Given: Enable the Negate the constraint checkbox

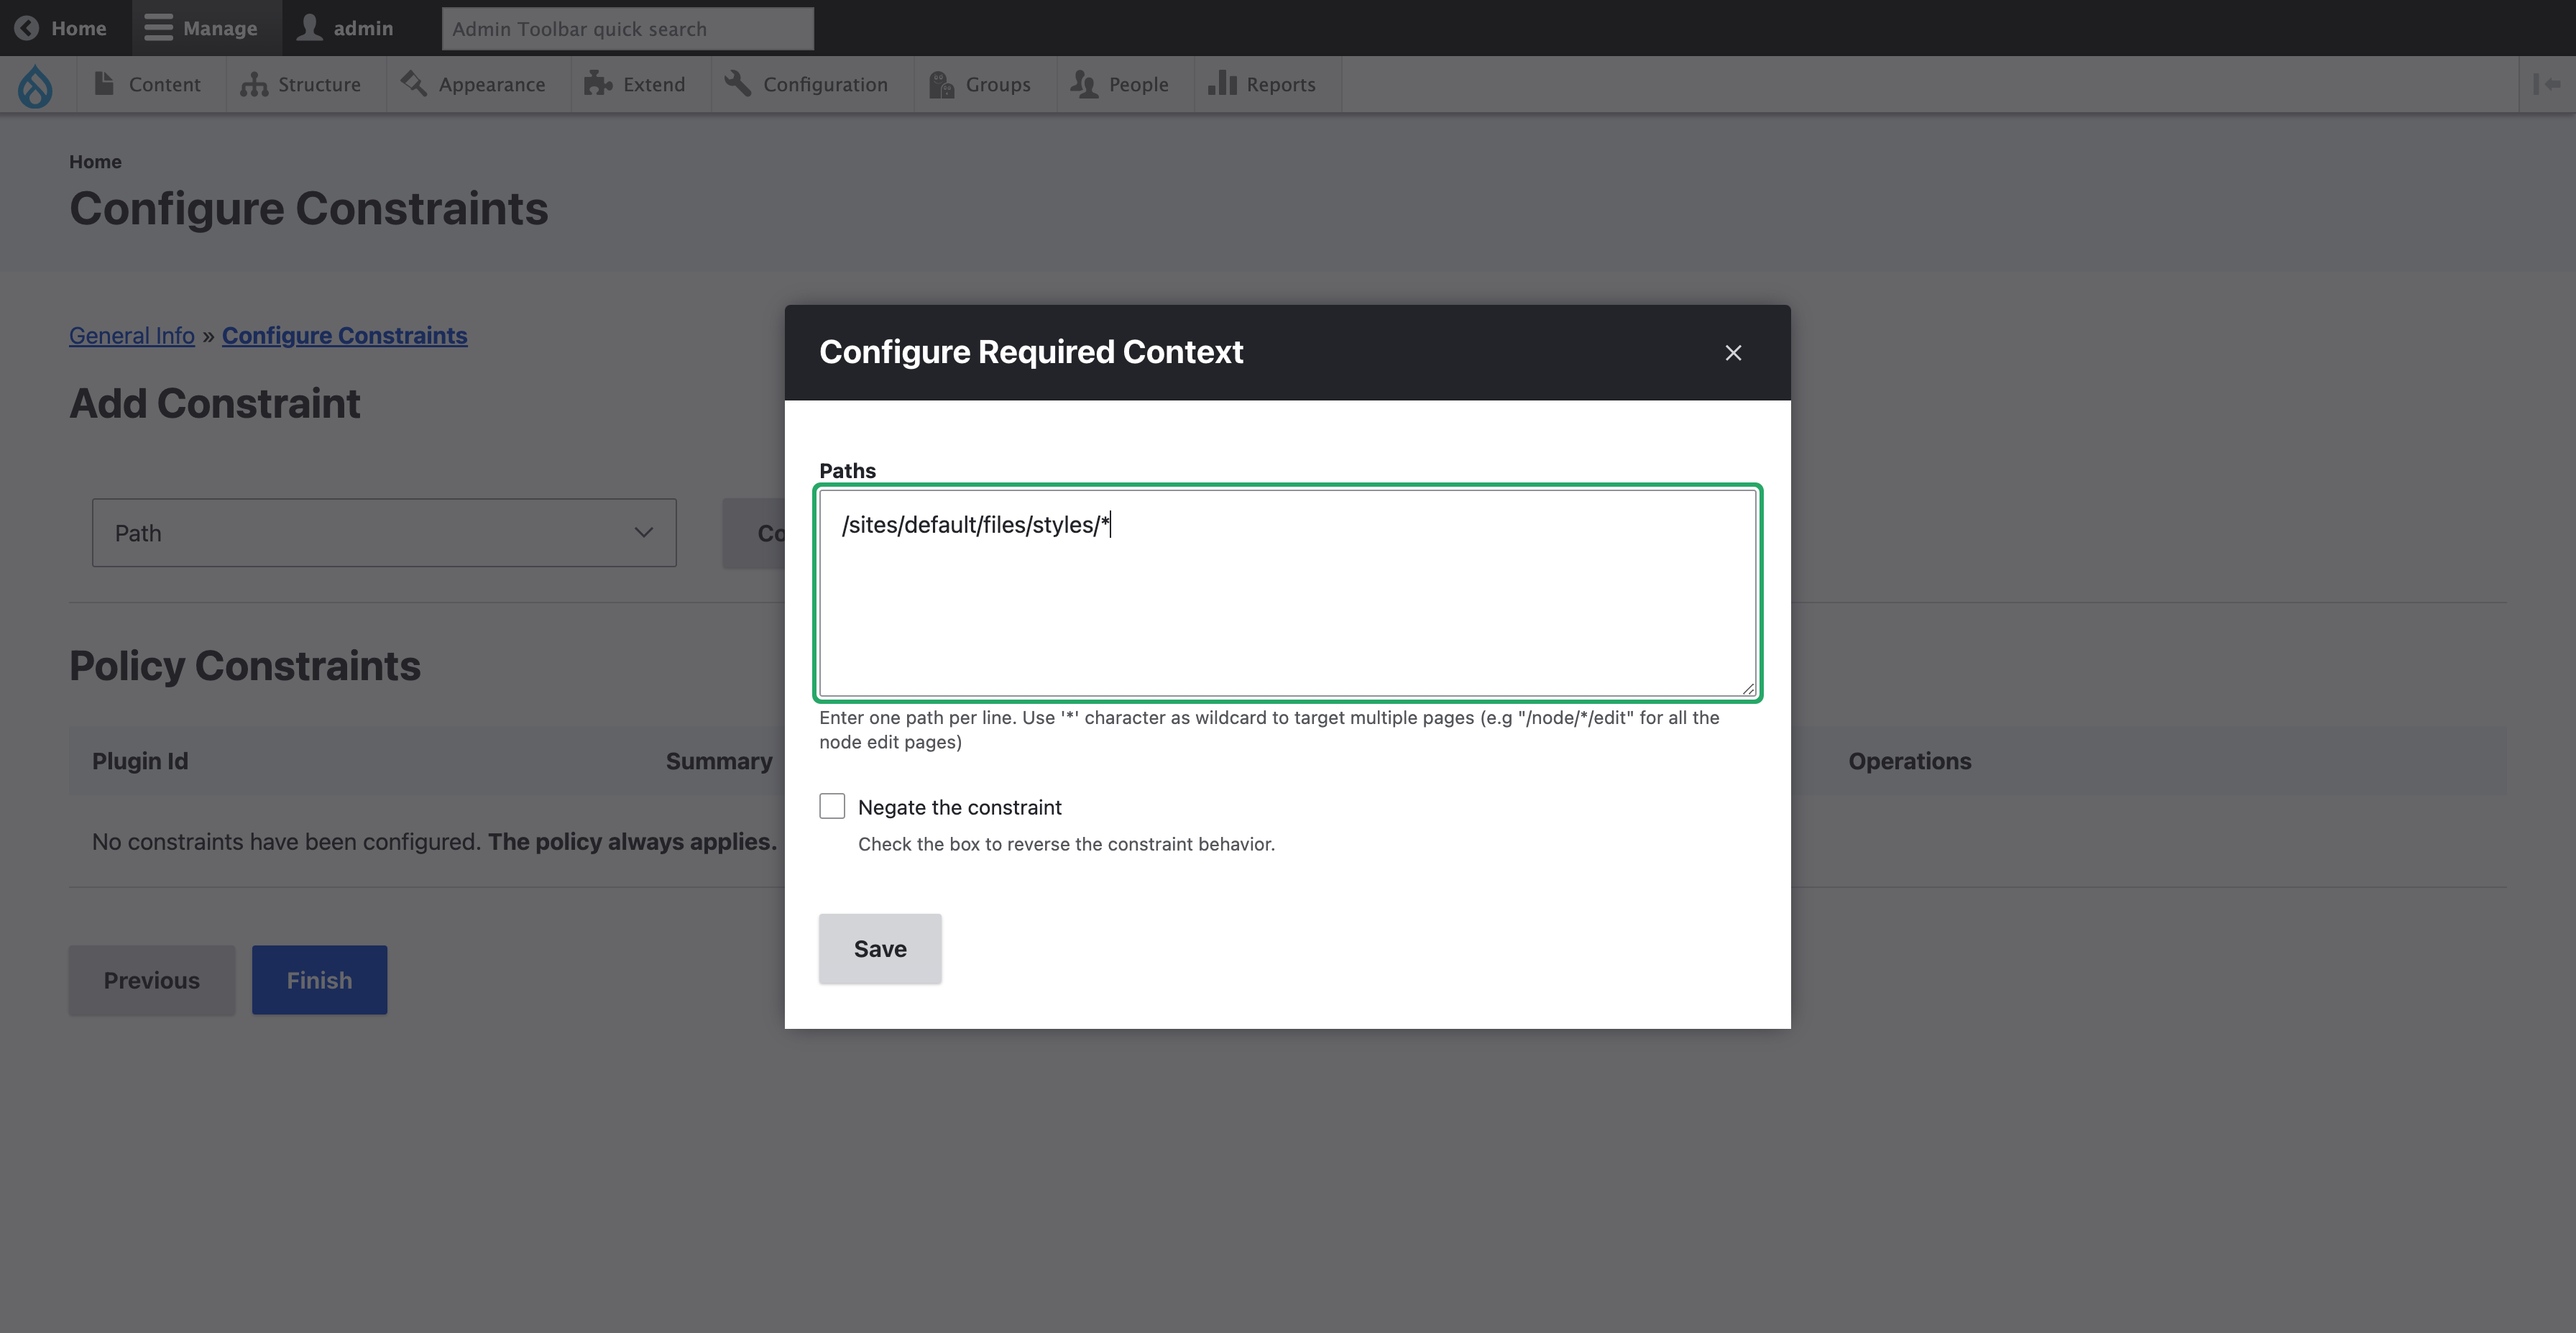Looking at the screenshot, I should [831, 806].
